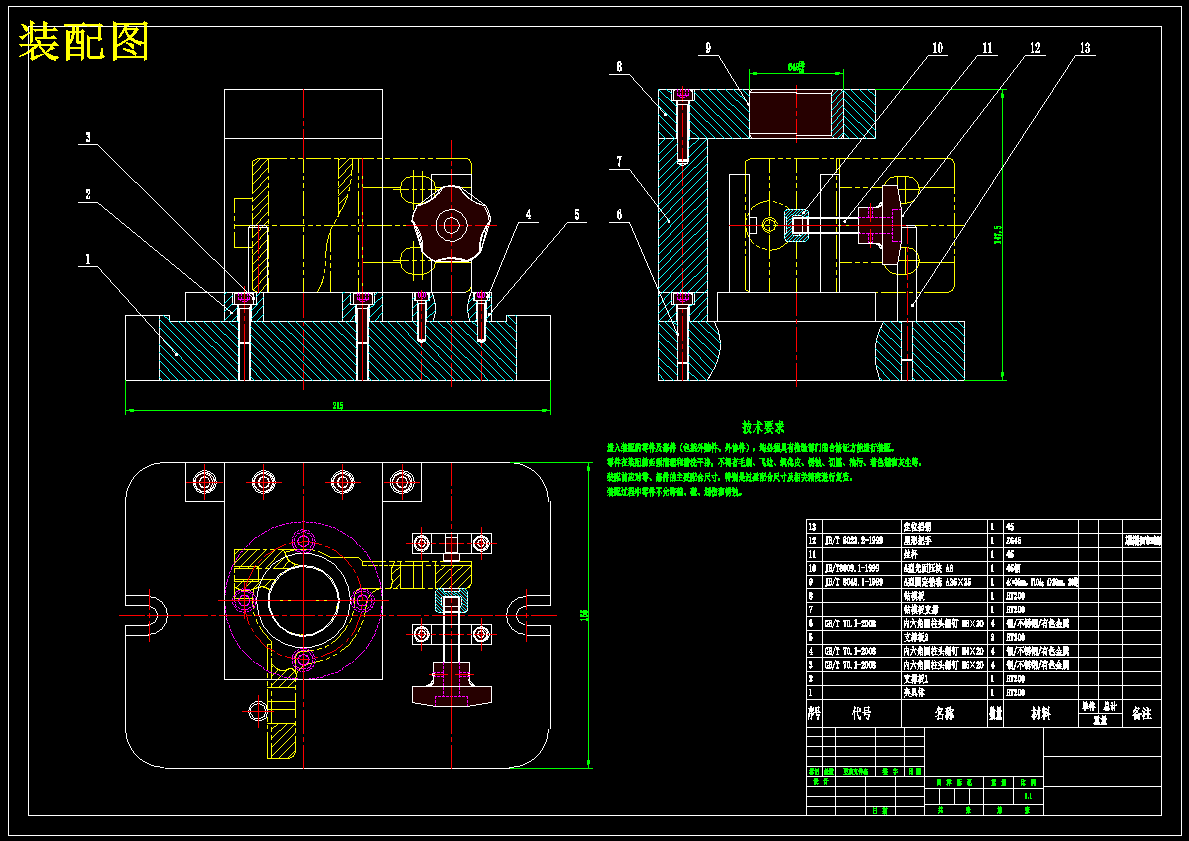Pick the star-shaped knob in the front view
The height and width of the screenshot is (841, 1189).
452,224
